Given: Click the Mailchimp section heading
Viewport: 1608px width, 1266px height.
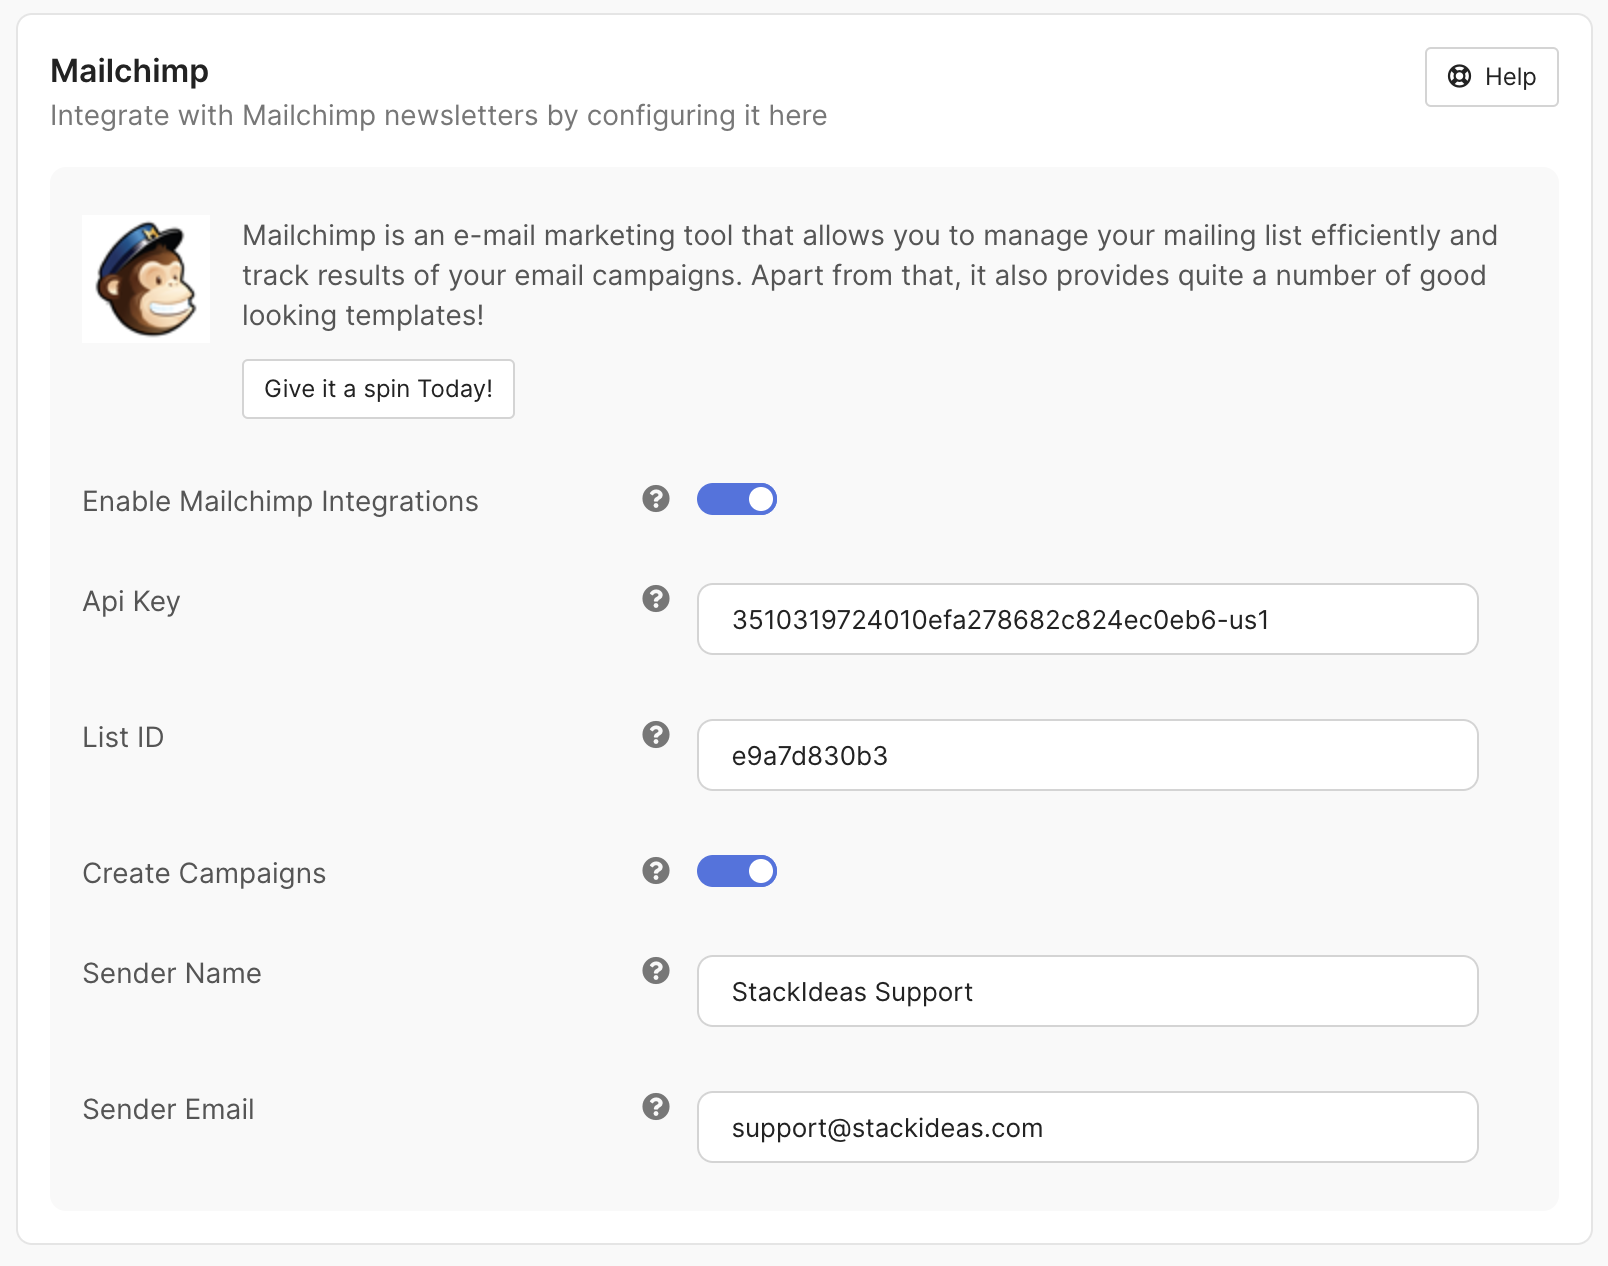Looking at the screenshot, I should (x=130, y=71).
